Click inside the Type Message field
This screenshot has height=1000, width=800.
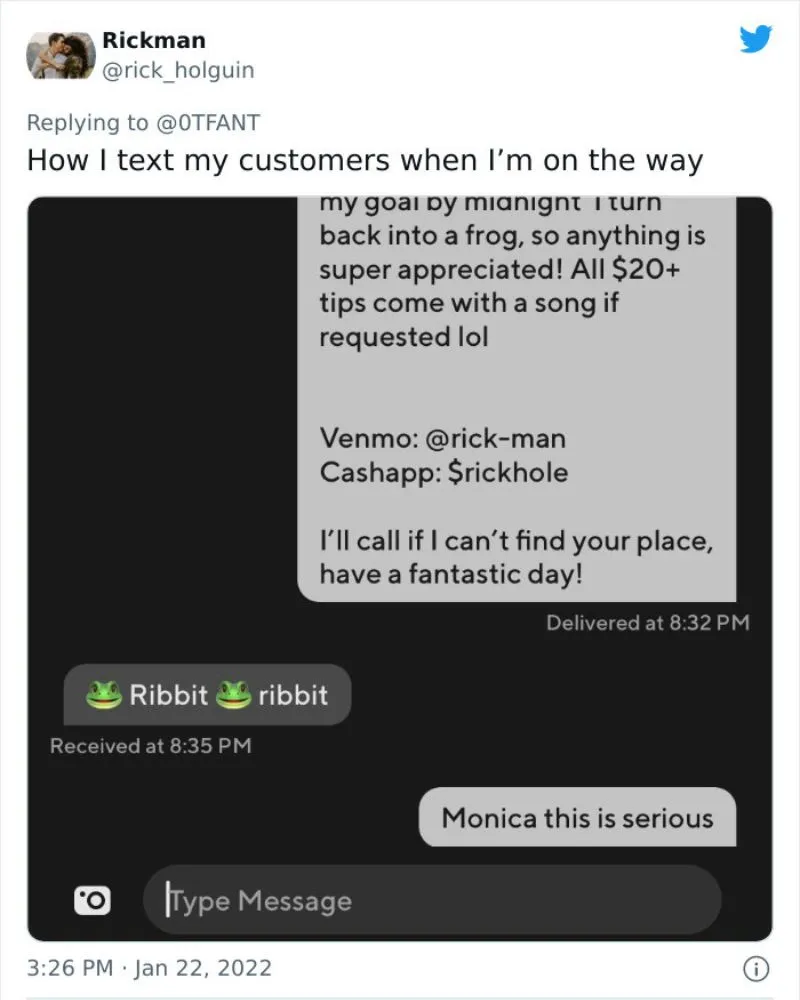tap(433, 901)
